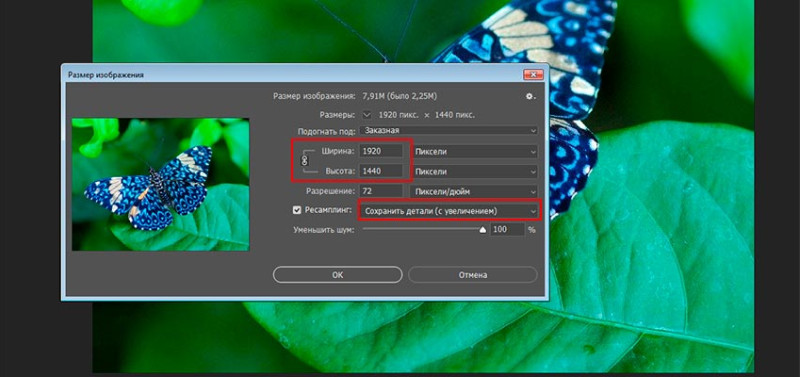Open the Подогнать под Заказная dropdown

click(x=448, y=131)
